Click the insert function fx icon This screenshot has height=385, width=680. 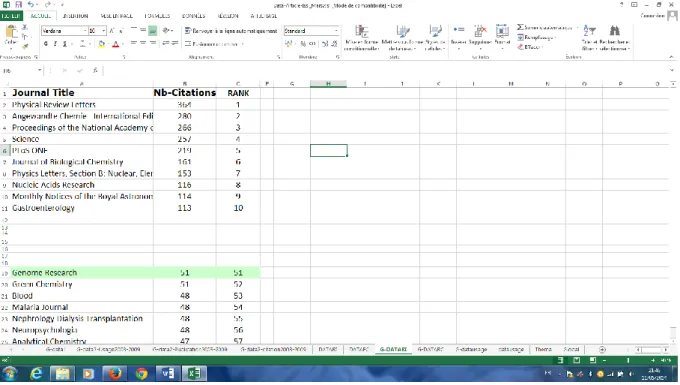(x=95, y=70)
